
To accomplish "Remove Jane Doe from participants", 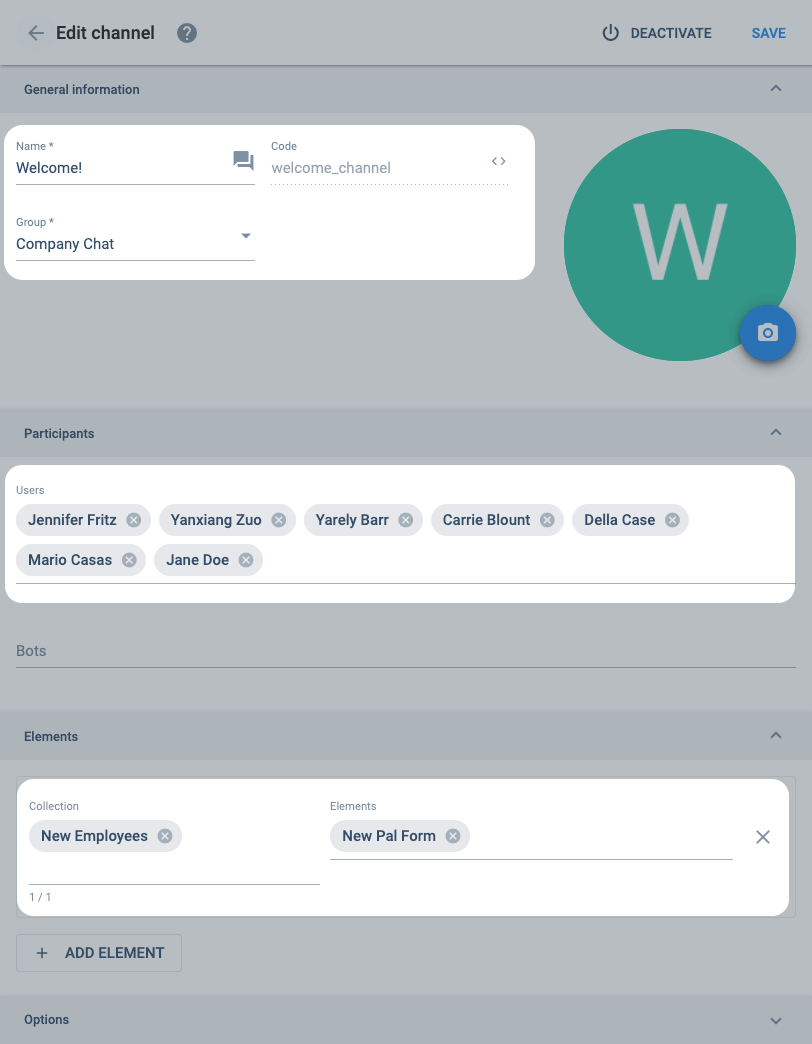I will pyautogui.click(x=246, y=560).
